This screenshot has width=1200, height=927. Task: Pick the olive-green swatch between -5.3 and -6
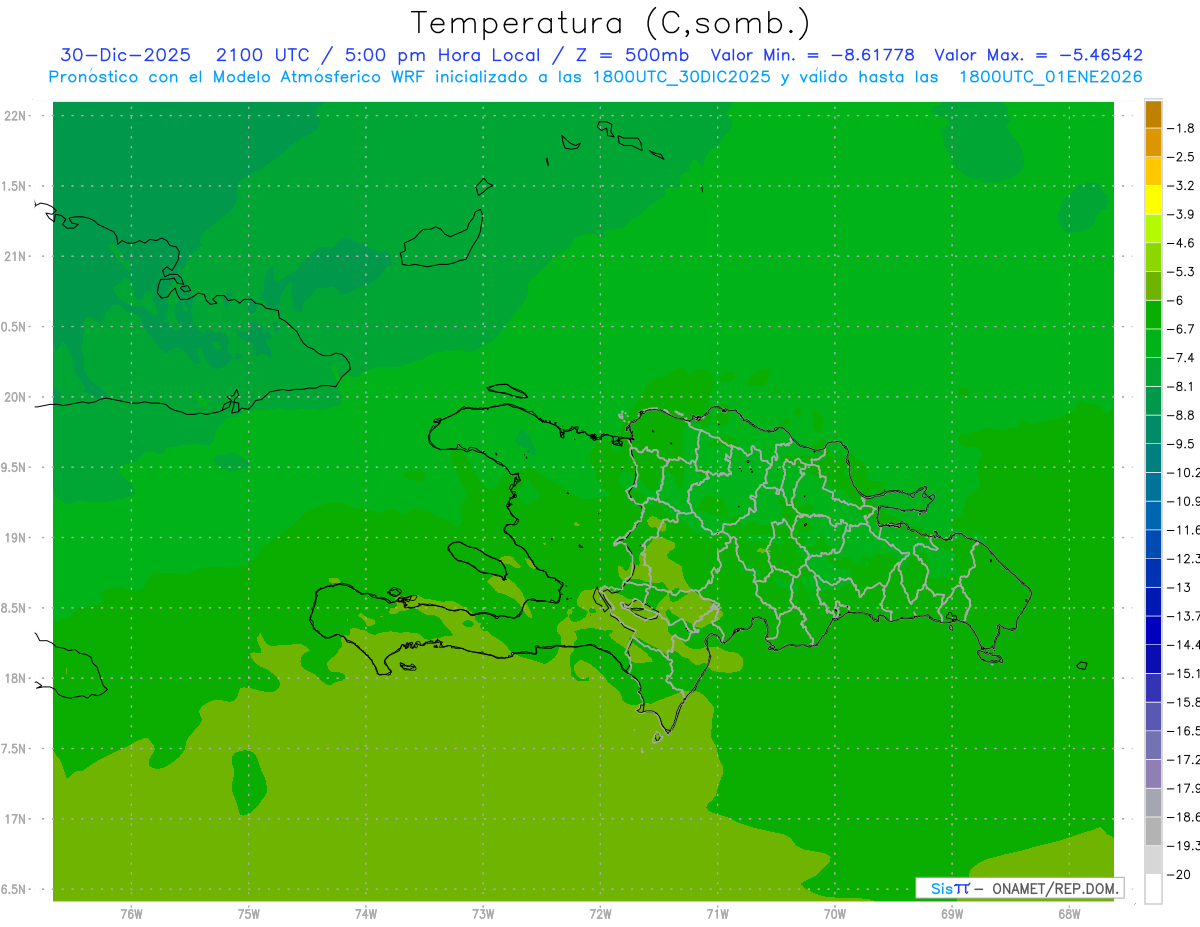[1153, 286]
